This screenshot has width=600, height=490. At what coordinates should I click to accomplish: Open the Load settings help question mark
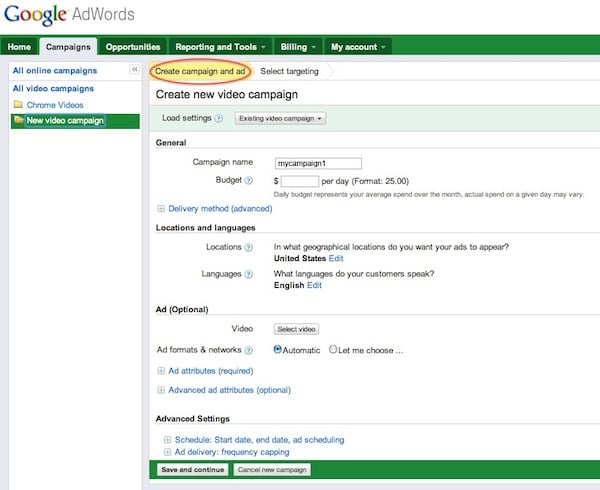pos(218,119)
